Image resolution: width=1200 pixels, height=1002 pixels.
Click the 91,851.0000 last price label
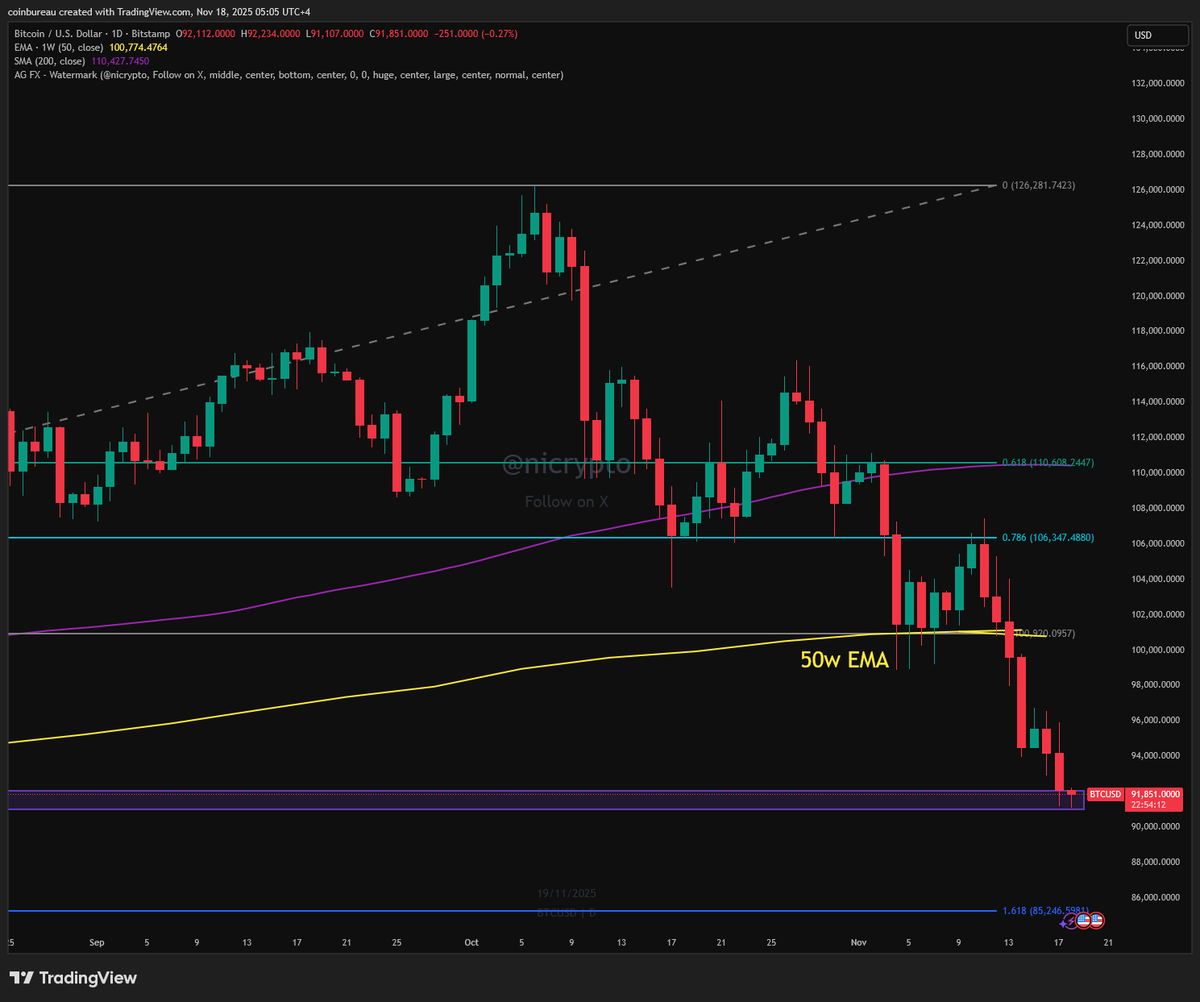pos(1154,792)
